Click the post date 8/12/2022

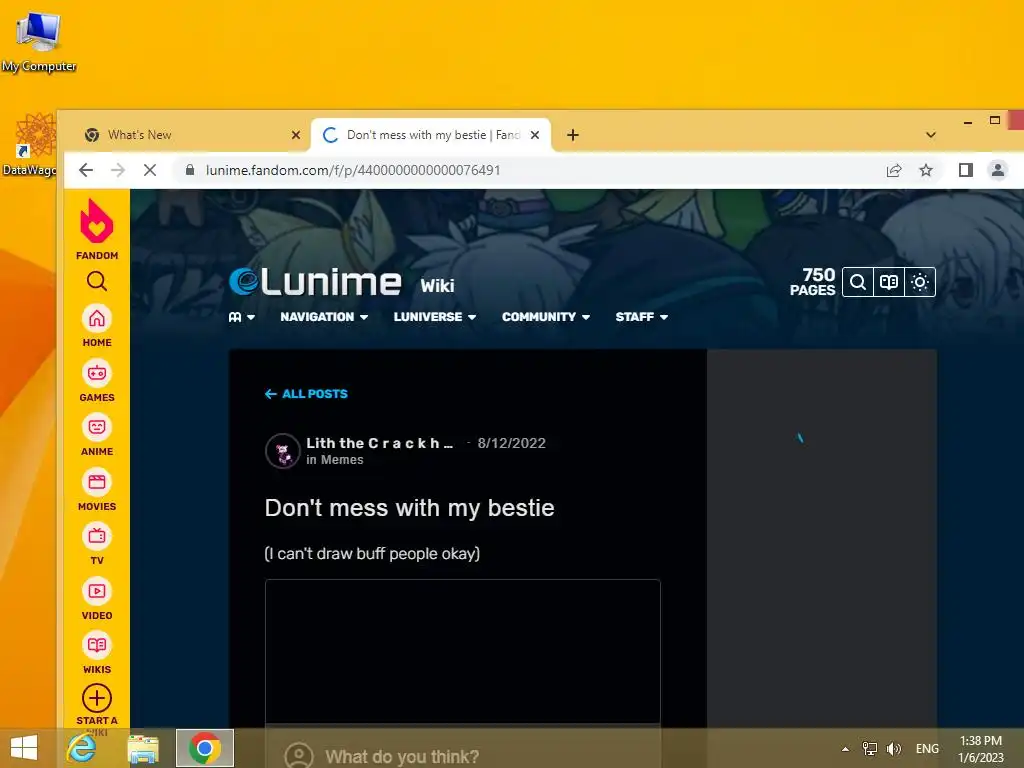pyautogui.click(x=511, y=443)
